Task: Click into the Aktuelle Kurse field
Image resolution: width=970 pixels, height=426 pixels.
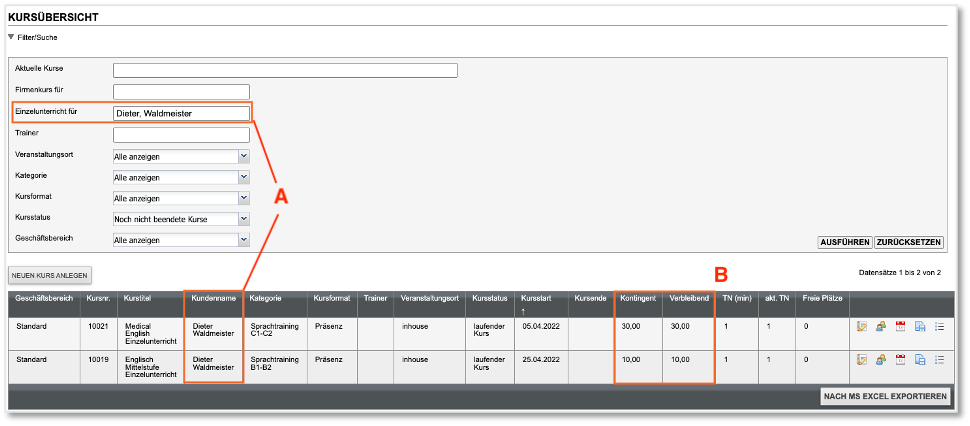Action: pos(285,70)
